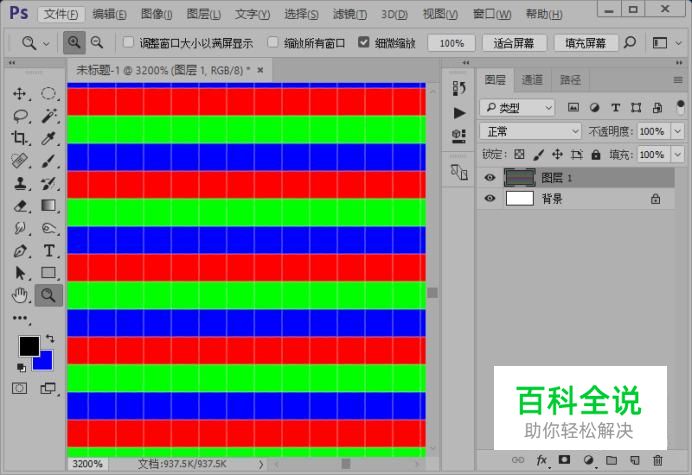
Task: Select the Dodge tool
Action: pos(49,228)
